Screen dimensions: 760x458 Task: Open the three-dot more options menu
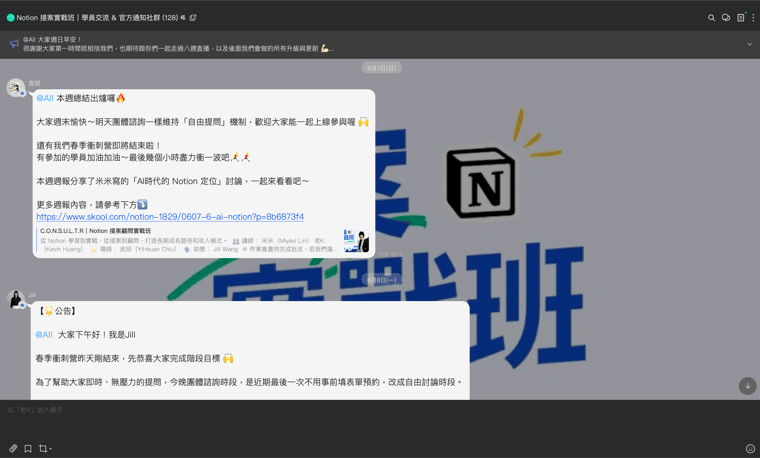(753, 18)
